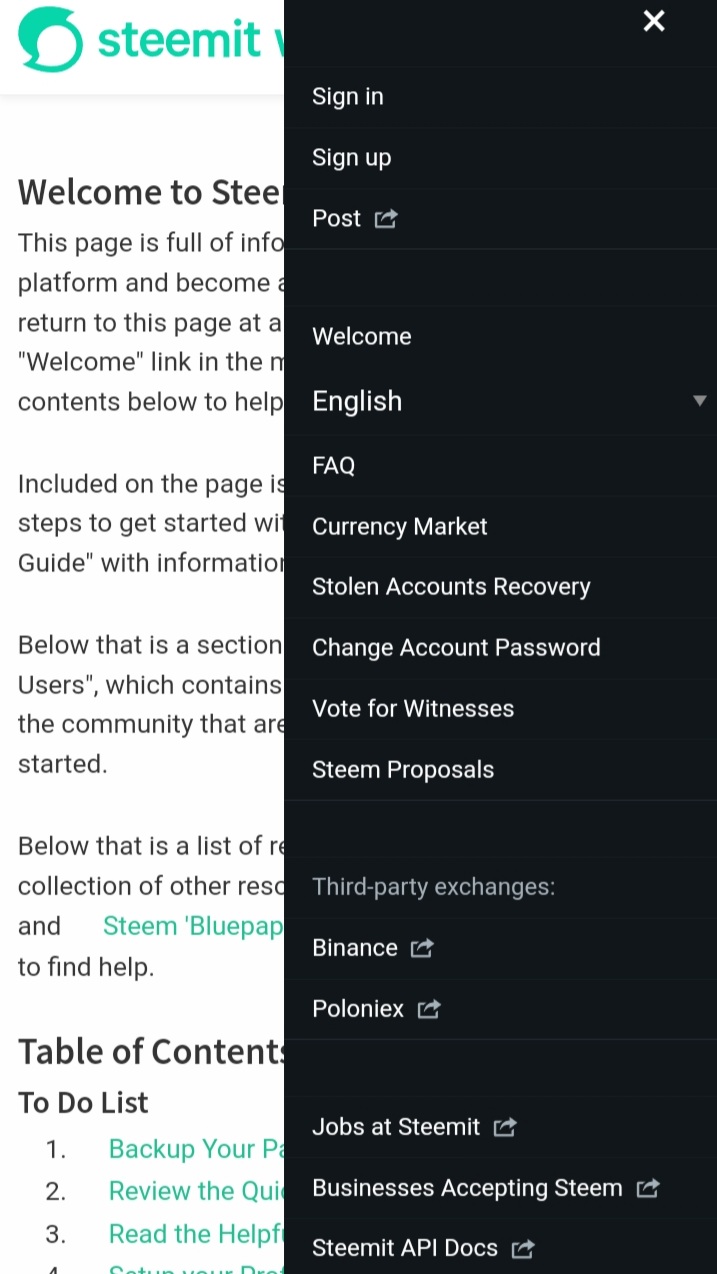Open the FAQ menu entry
Screen dimensions: 717x1274
point(333,465)
